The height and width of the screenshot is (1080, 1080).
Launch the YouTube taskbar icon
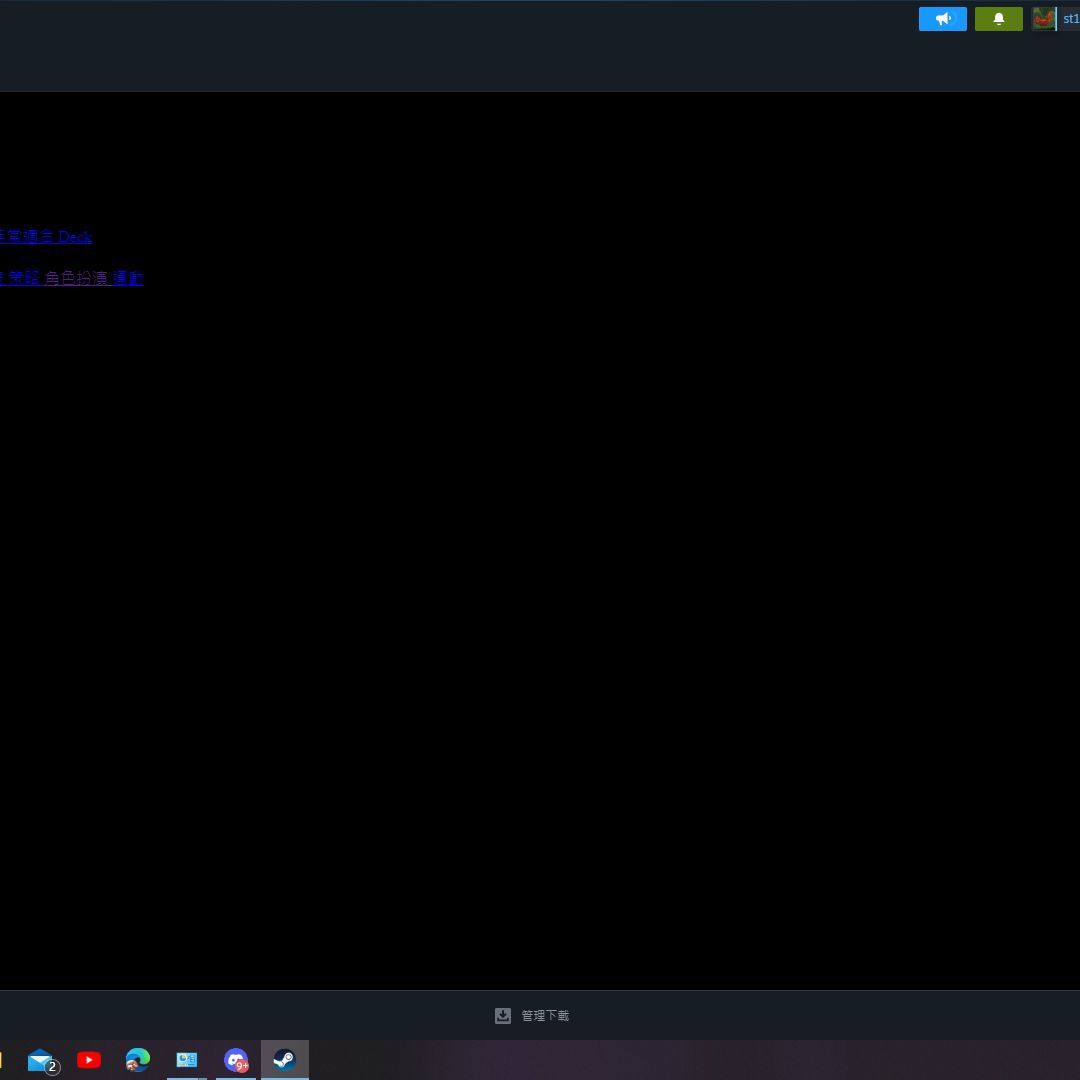(x=89, y=1060)
